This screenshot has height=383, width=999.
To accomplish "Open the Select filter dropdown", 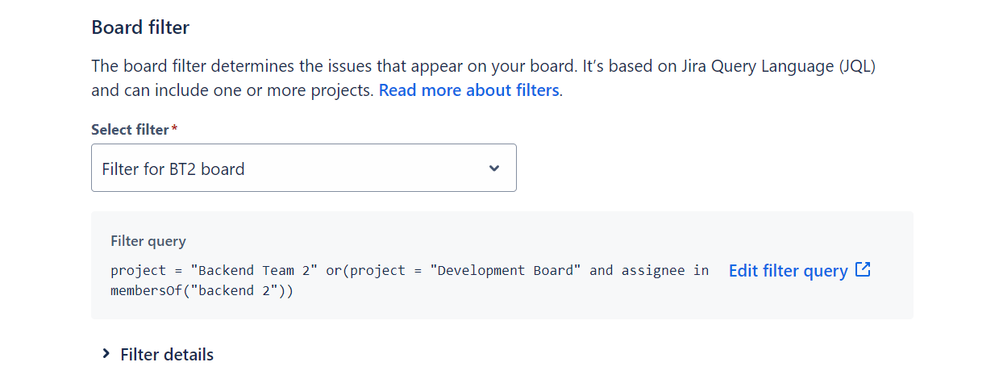I will point(303,168).
